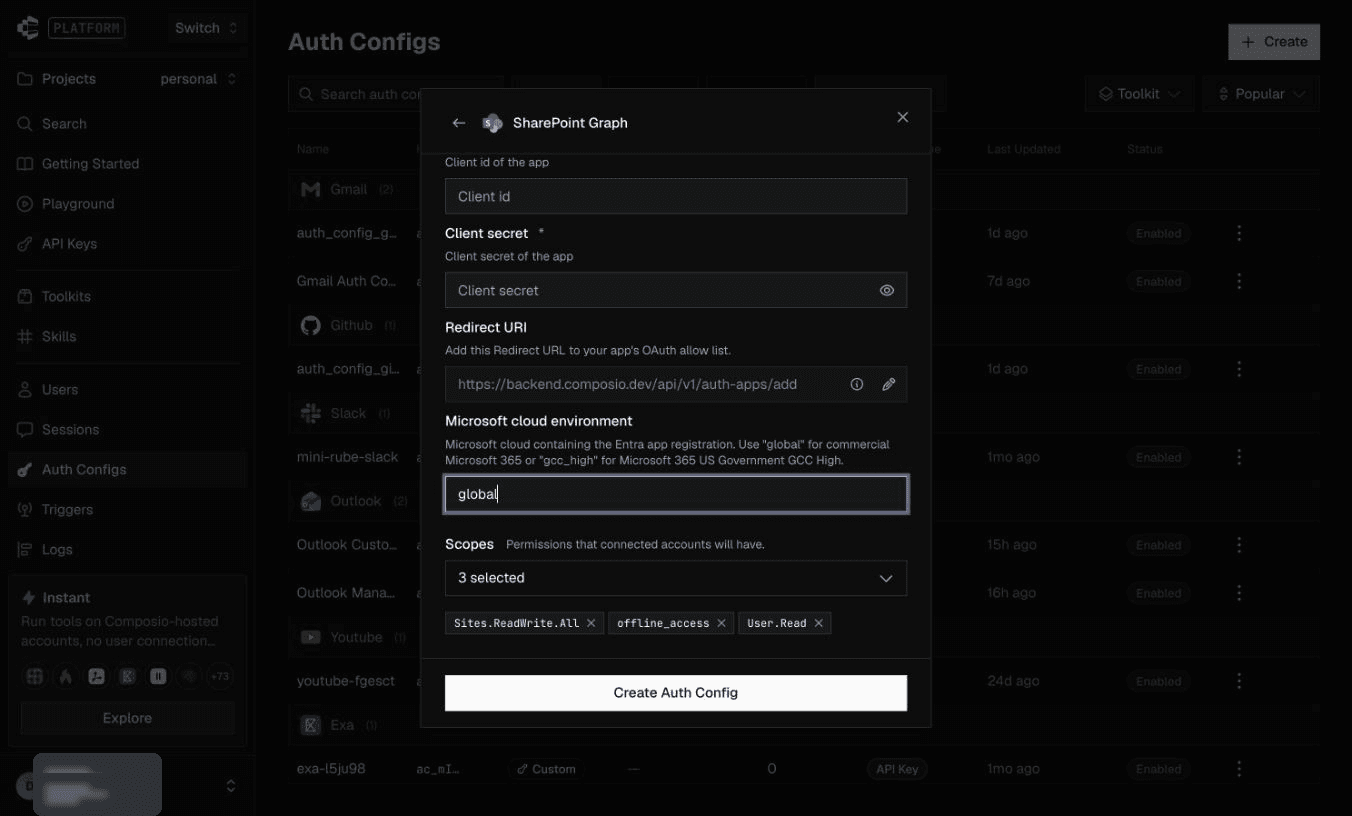
Task: Open the Switch dropdown in sidebar
Action: click(x=206, y=28)
